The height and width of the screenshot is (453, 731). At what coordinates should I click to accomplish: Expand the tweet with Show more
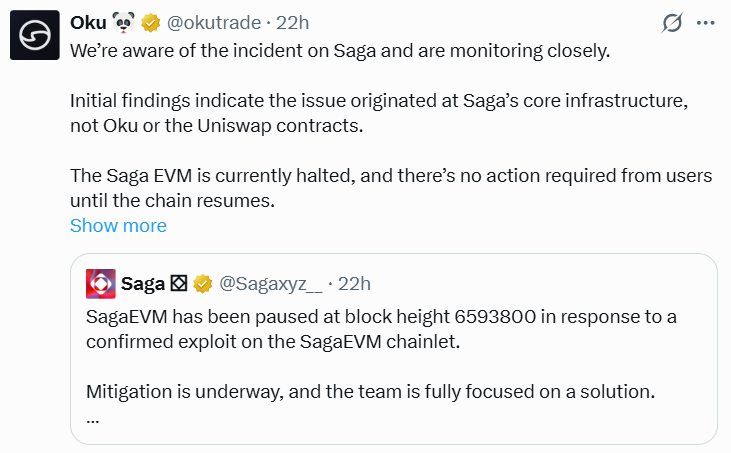click(118, 226)
